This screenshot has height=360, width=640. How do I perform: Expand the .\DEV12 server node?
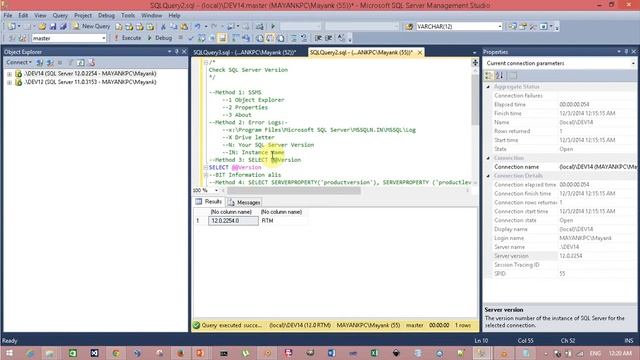click(9, 82)
